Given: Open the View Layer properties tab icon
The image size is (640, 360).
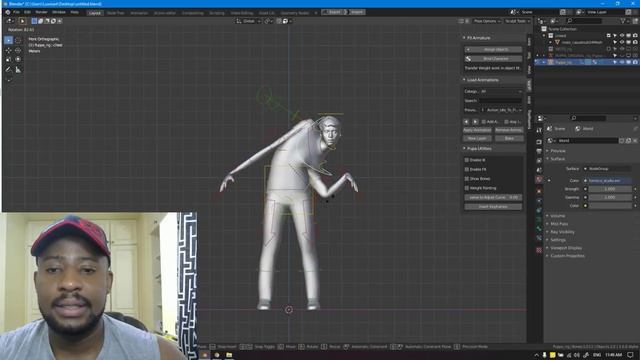Looking at the screenshot, I should coord(539,161).
